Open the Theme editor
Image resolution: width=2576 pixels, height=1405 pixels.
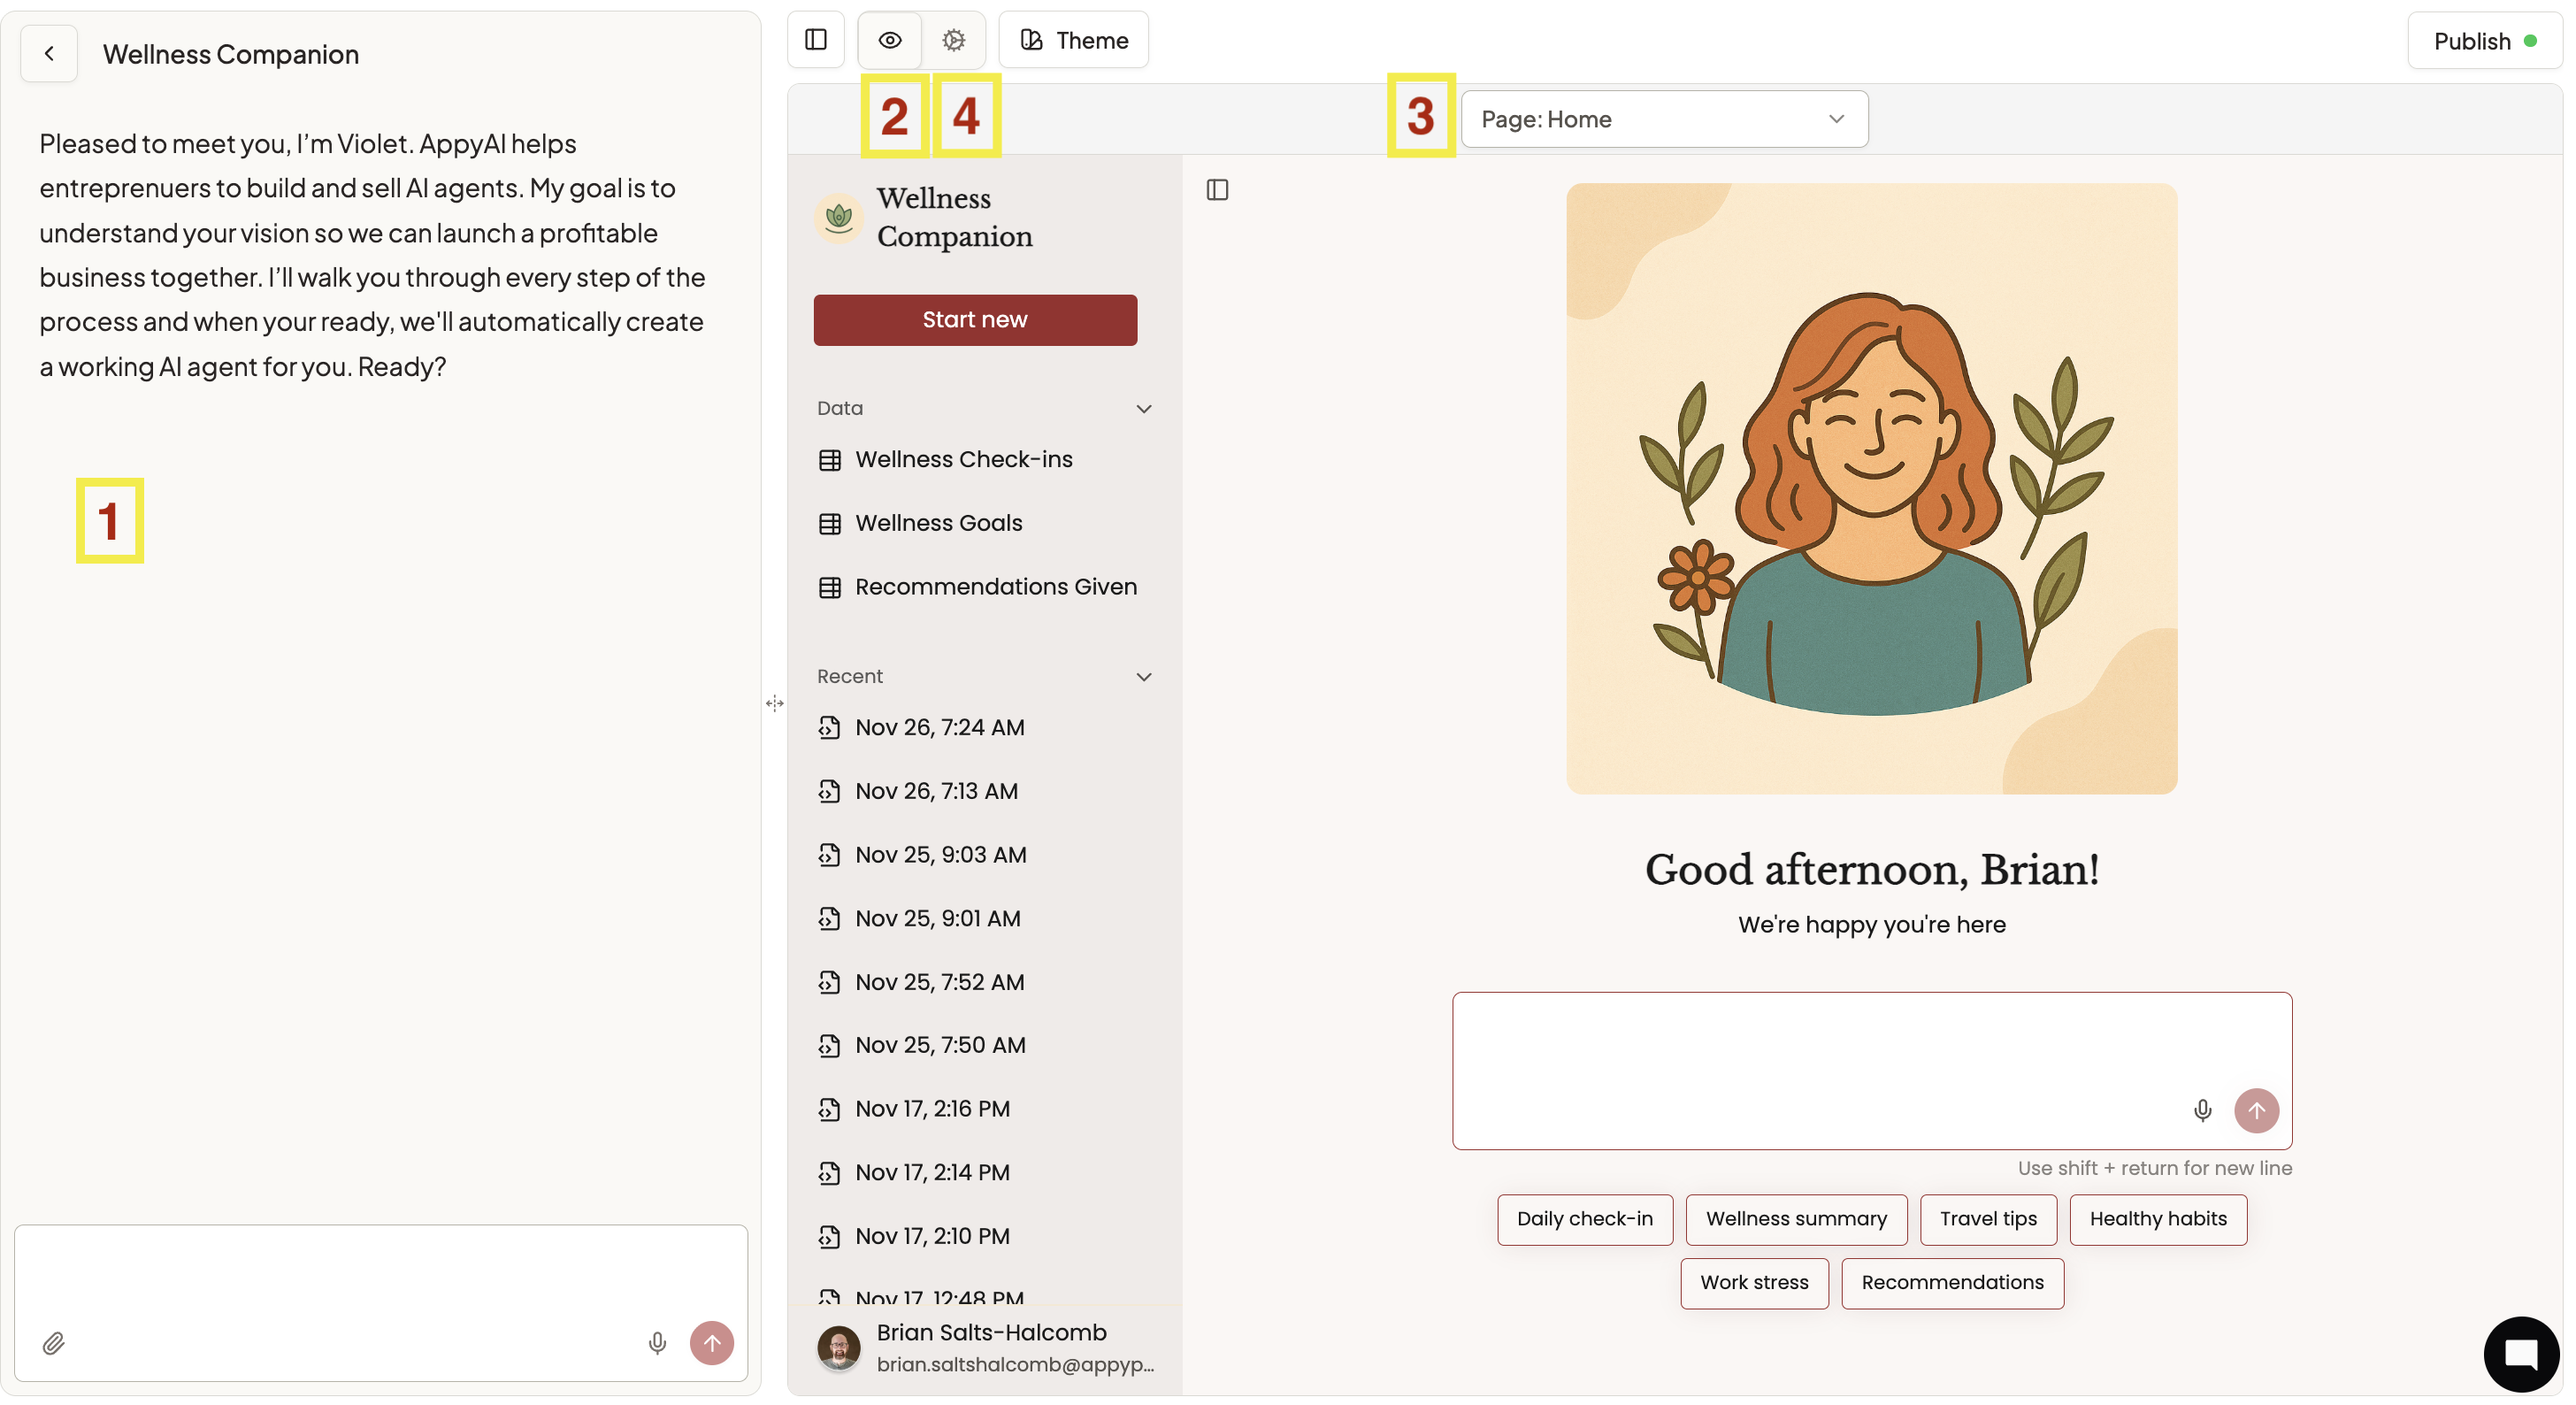pos(1074,40)
